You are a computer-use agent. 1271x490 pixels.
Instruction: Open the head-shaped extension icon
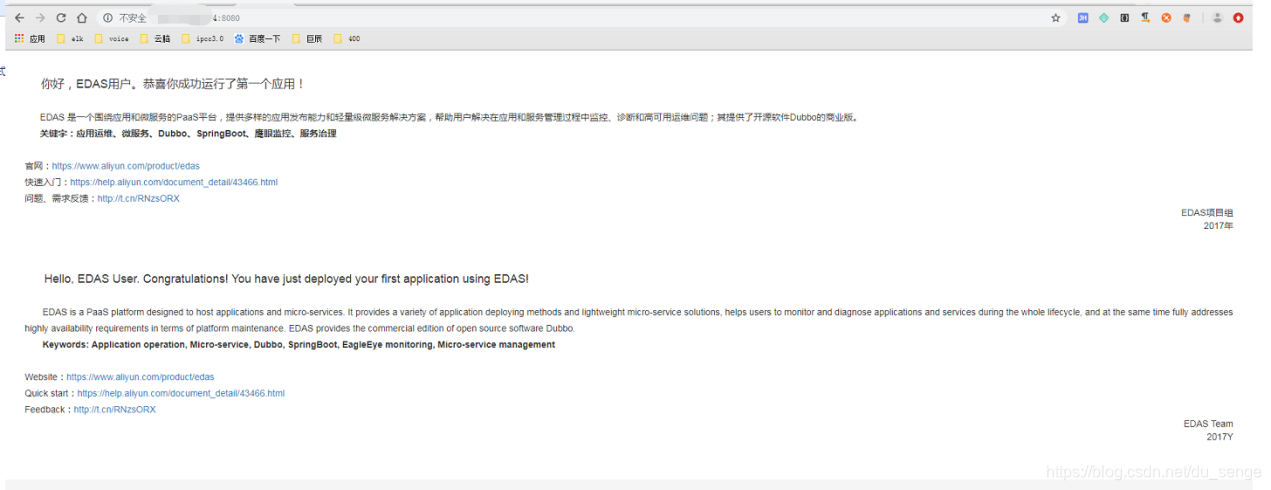[x=1187, y=18]
